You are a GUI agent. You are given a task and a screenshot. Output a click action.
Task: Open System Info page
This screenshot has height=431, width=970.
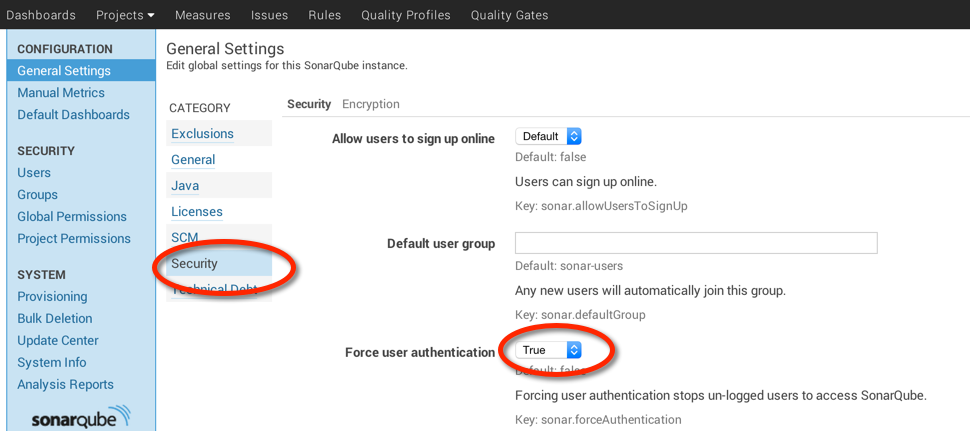click(x=51, y=362)
